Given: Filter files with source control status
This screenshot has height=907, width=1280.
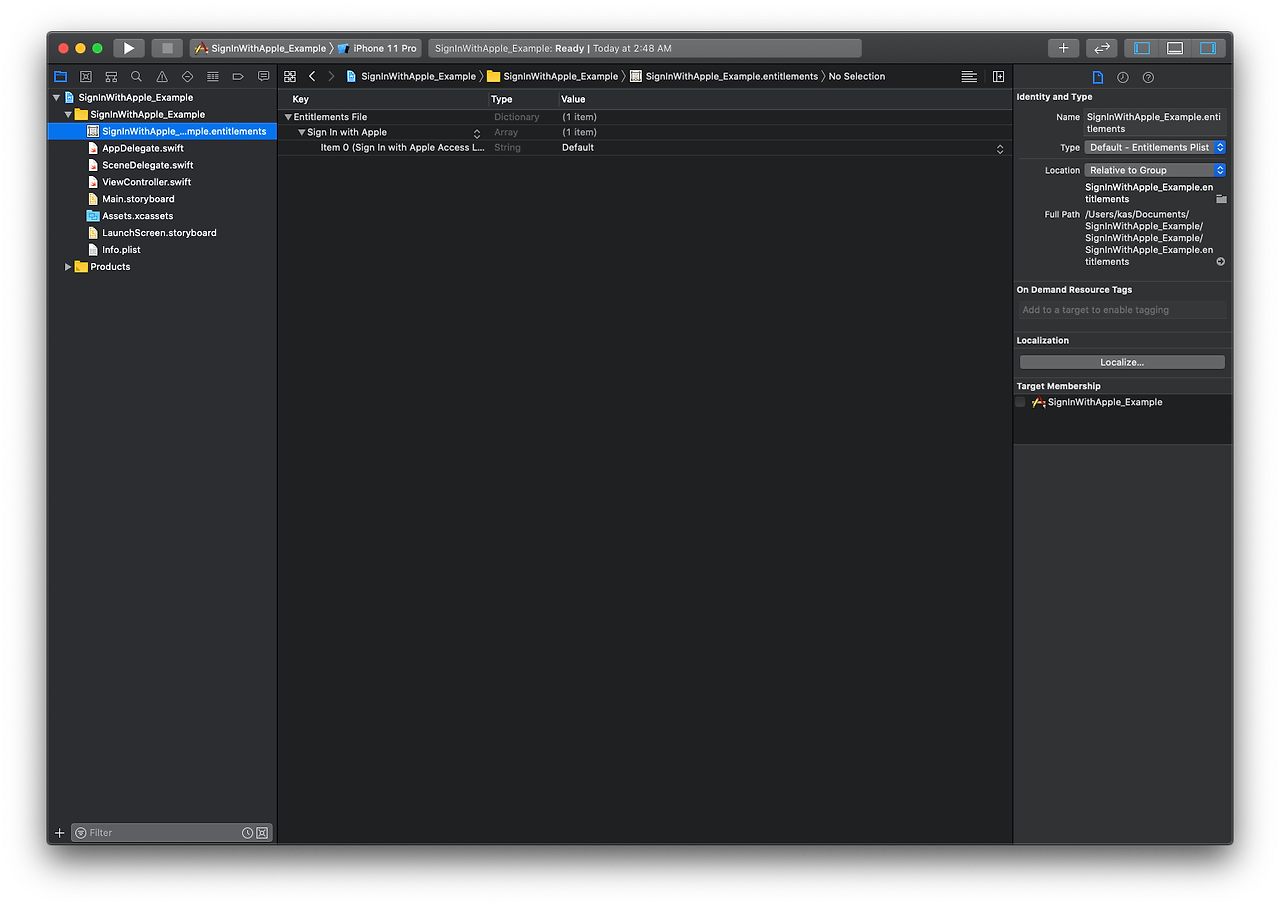Looking at the screenshot, I should click(262, 833).
